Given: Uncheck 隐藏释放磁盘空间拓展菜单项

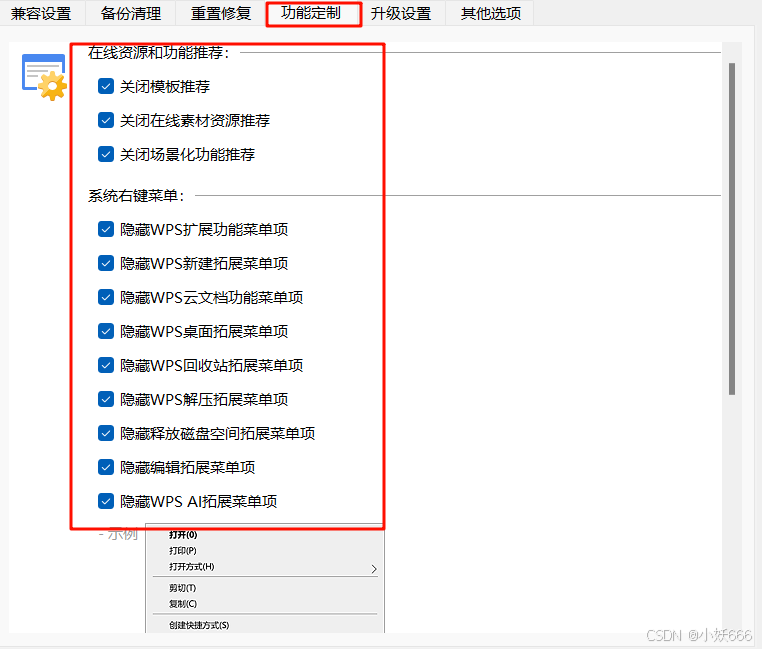Looking at the screenshot, I should tap(106, 433).
